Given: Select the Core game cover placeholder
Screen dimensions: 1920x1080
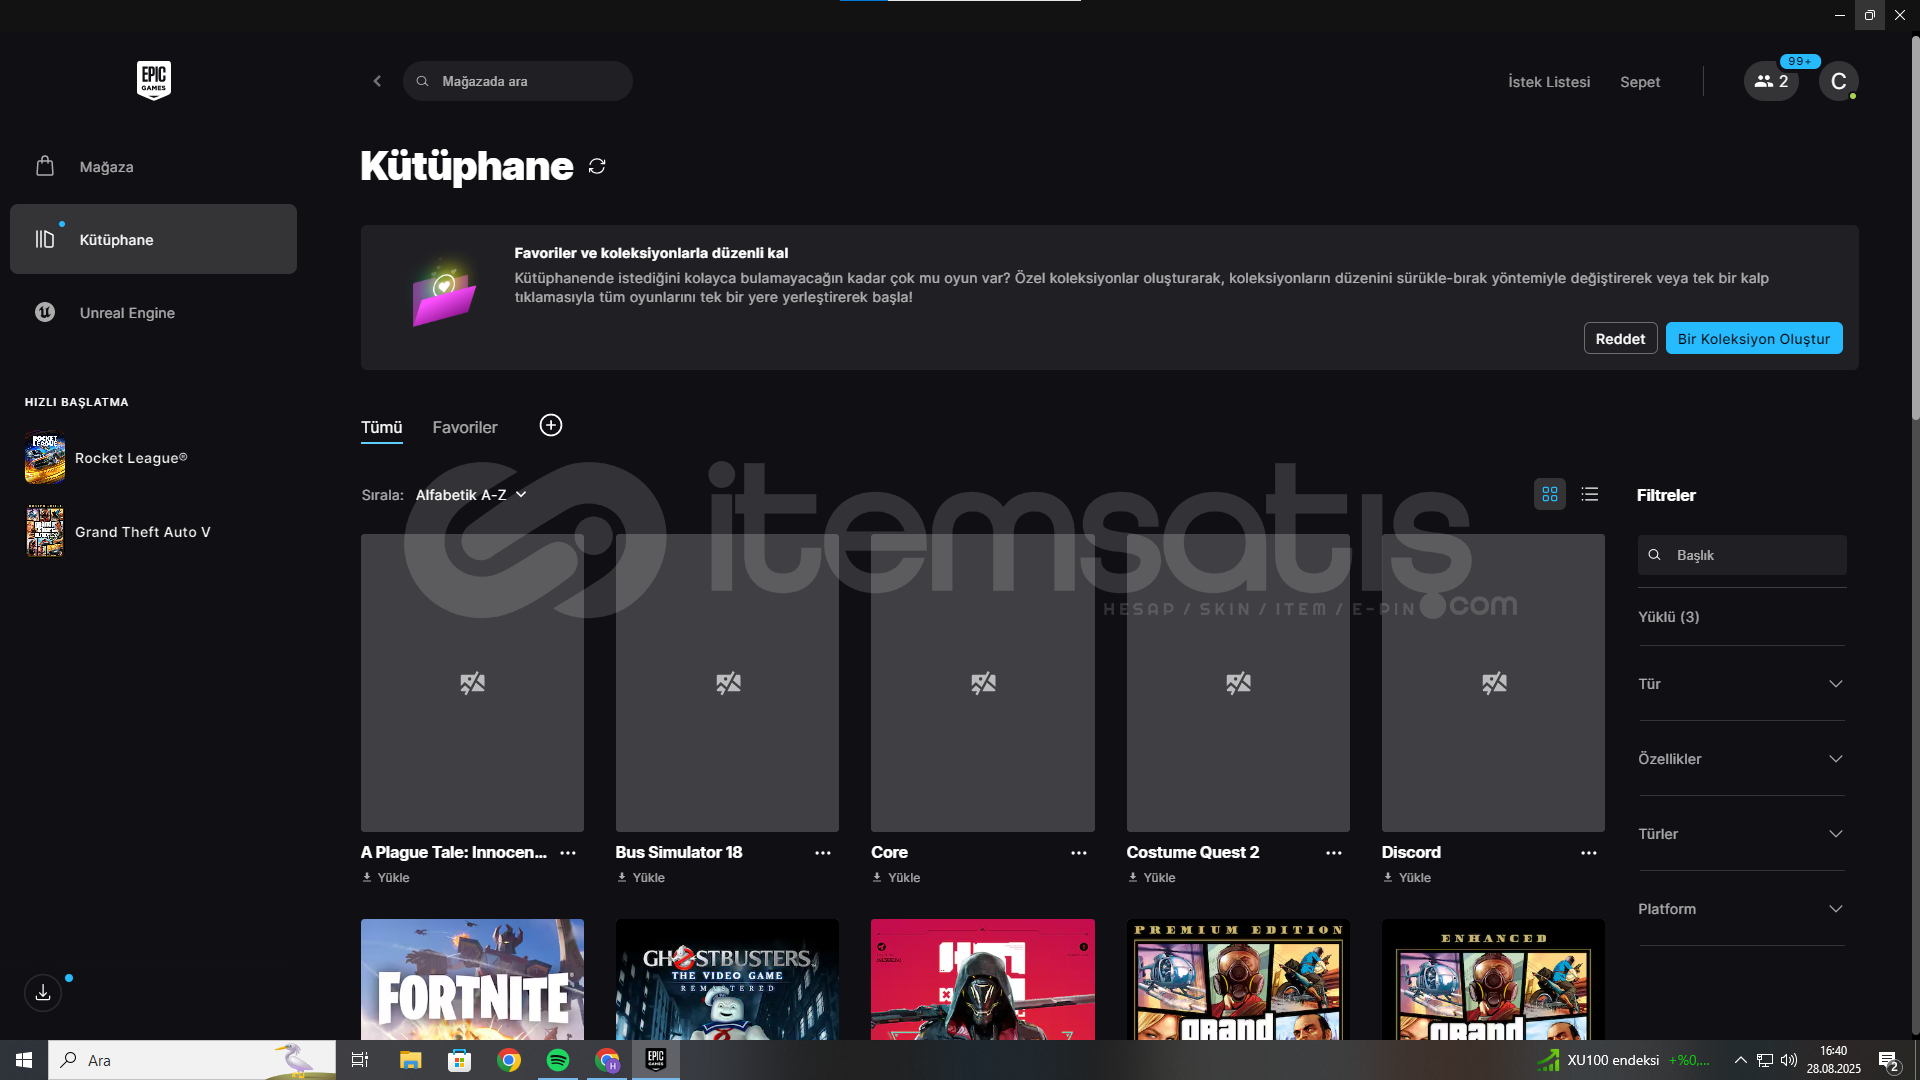Looking at the screenshot, I should 983,683.
